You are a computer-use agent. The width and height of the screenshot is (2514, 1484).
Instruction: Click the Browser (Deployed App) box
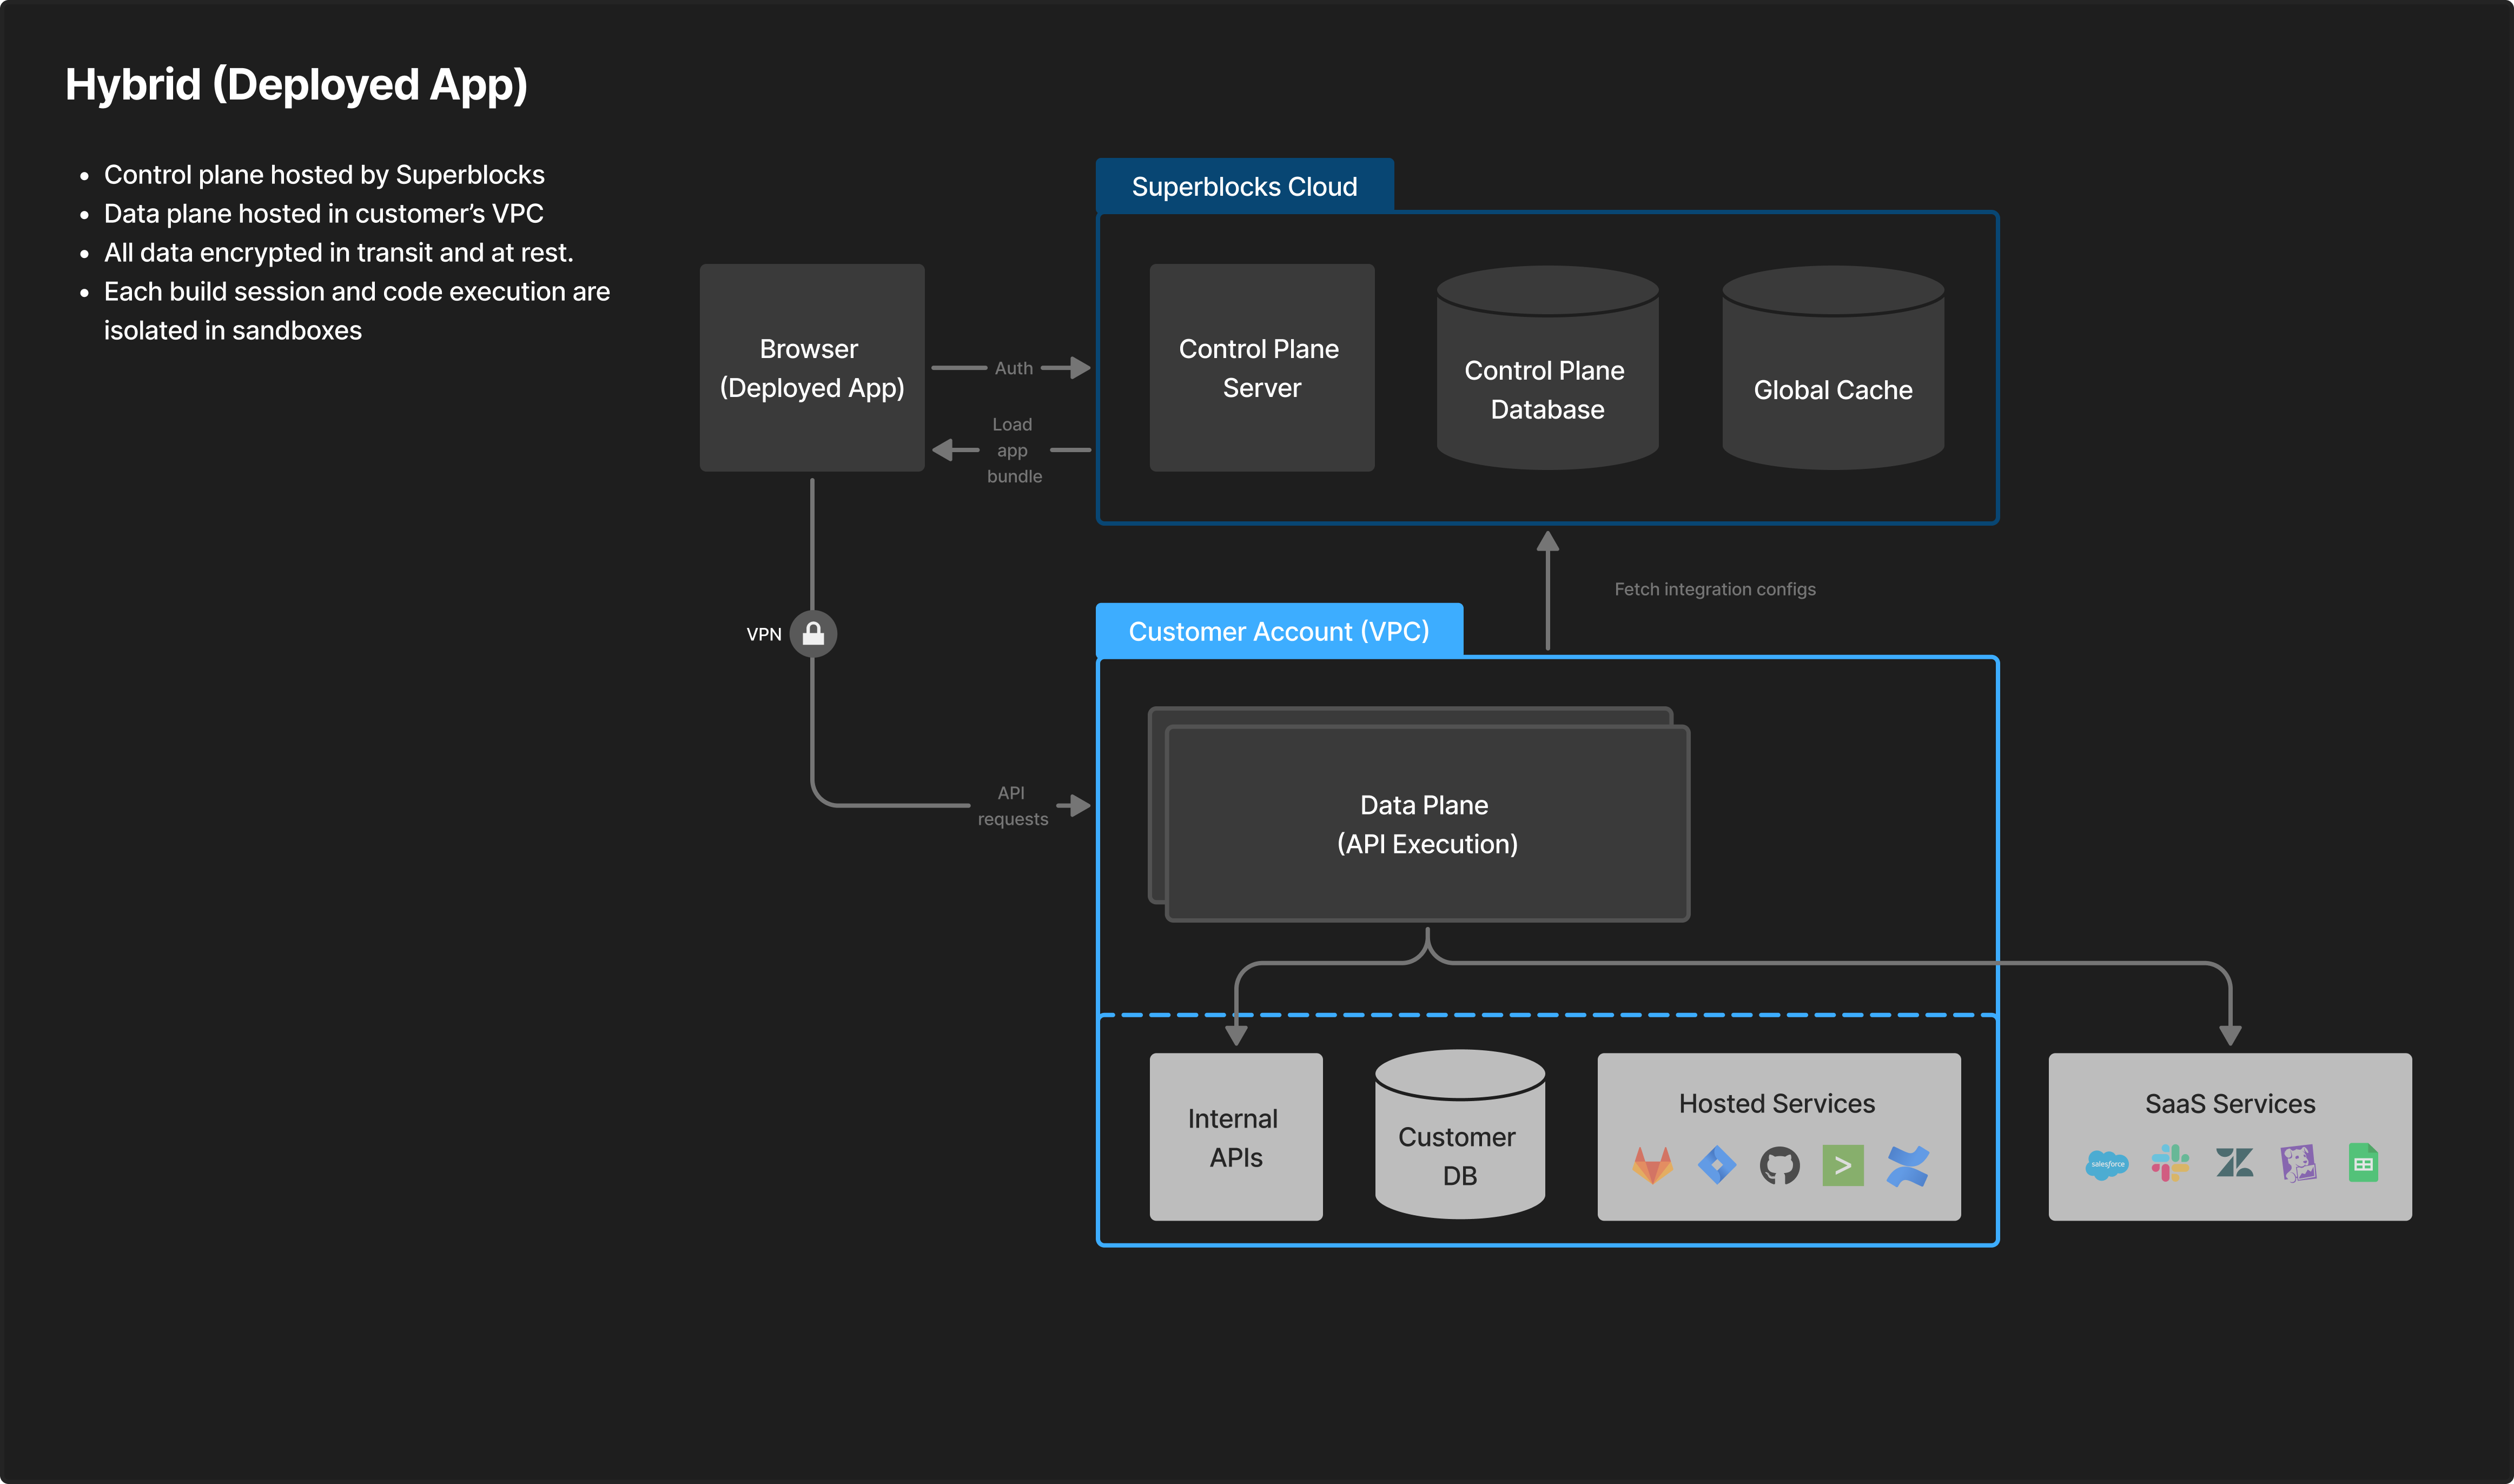[811, 368]
